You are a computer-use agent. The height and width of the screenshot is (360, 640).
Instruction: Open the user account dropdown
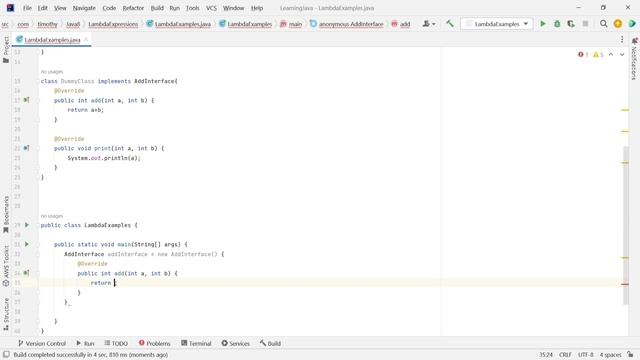pos(429,24)
